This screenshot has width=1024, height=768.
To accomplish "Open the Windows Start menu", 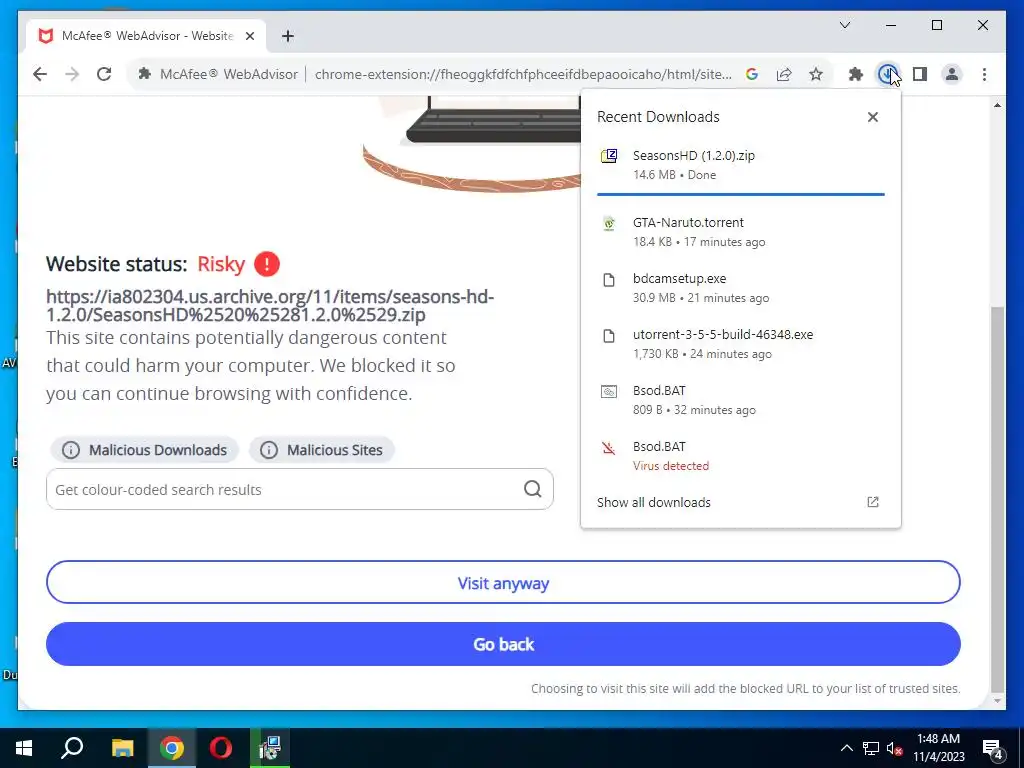I will [x=24, y=748].
